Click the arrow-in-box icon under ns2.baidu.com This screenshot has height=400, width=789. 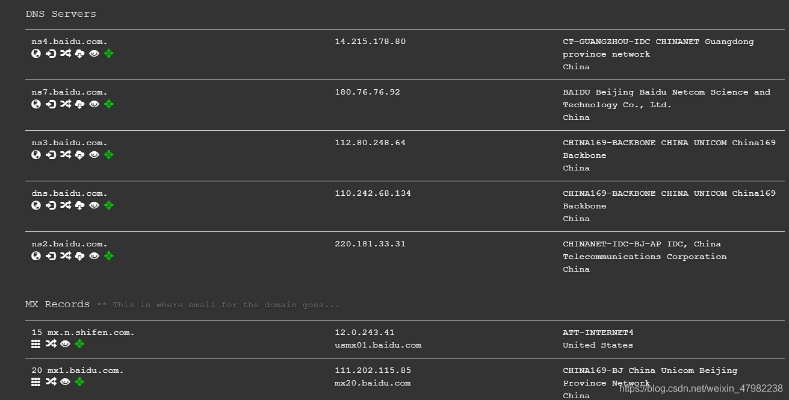51,256
